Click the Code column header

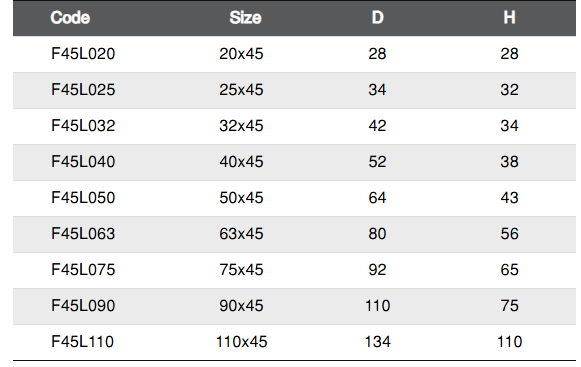pyautogui.click(x=70, y=17)
